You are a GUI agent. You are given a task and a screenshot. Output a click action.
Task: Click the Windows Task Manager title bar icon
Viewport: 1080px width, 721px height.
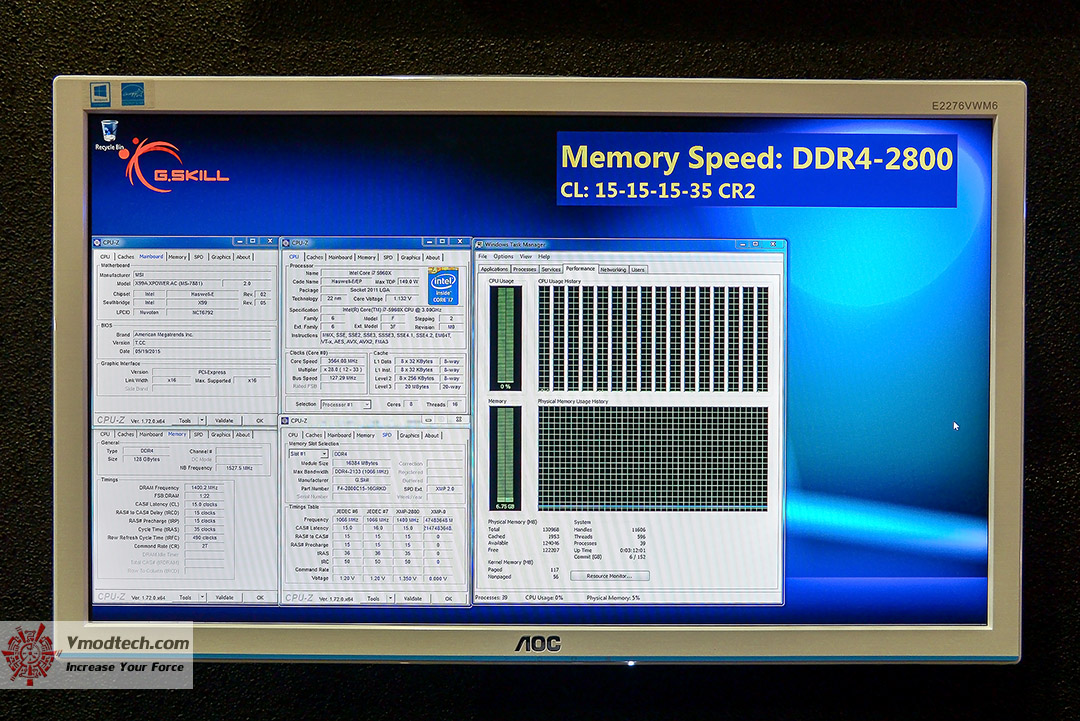click(479, 244)
